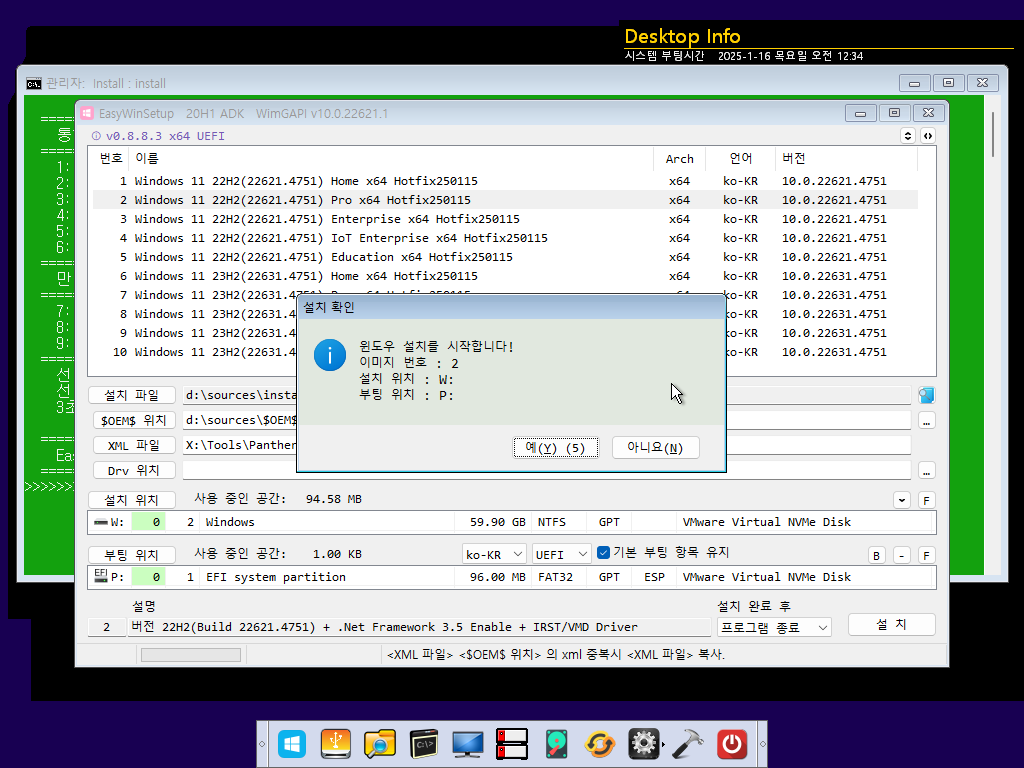Click the up-down arrows button above the list
This screenshot has width=1024, height=768.
click(908, 136)
